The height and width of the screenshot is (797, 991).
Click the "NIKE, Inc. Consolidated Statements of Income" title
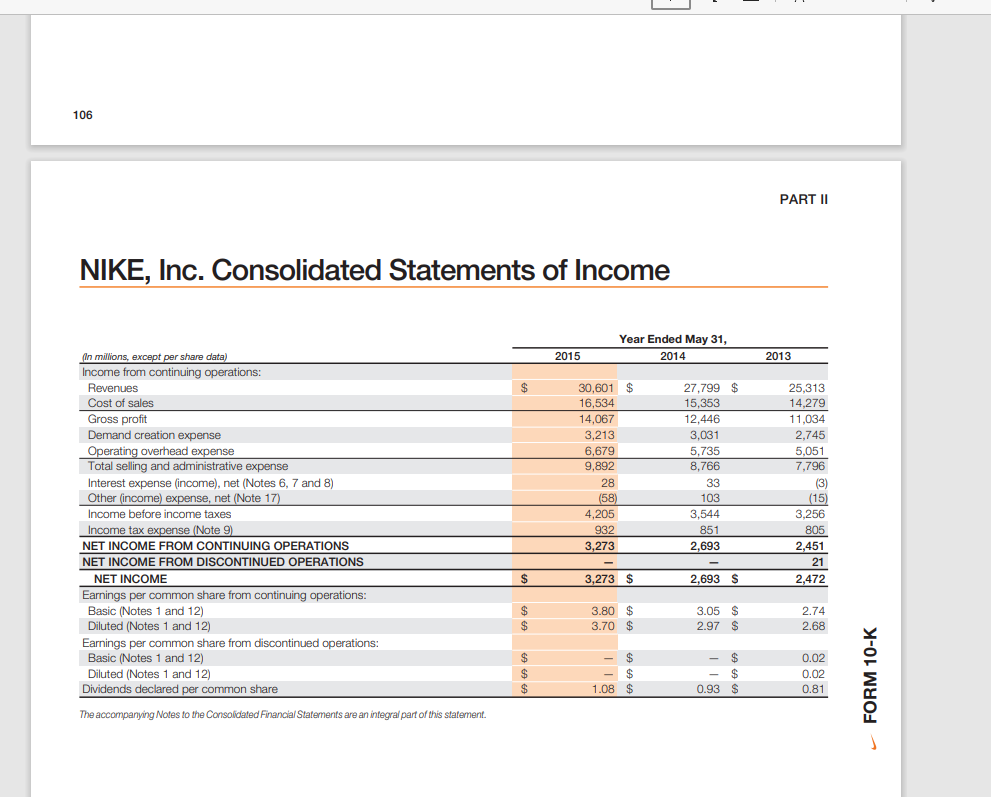point(374,270)
